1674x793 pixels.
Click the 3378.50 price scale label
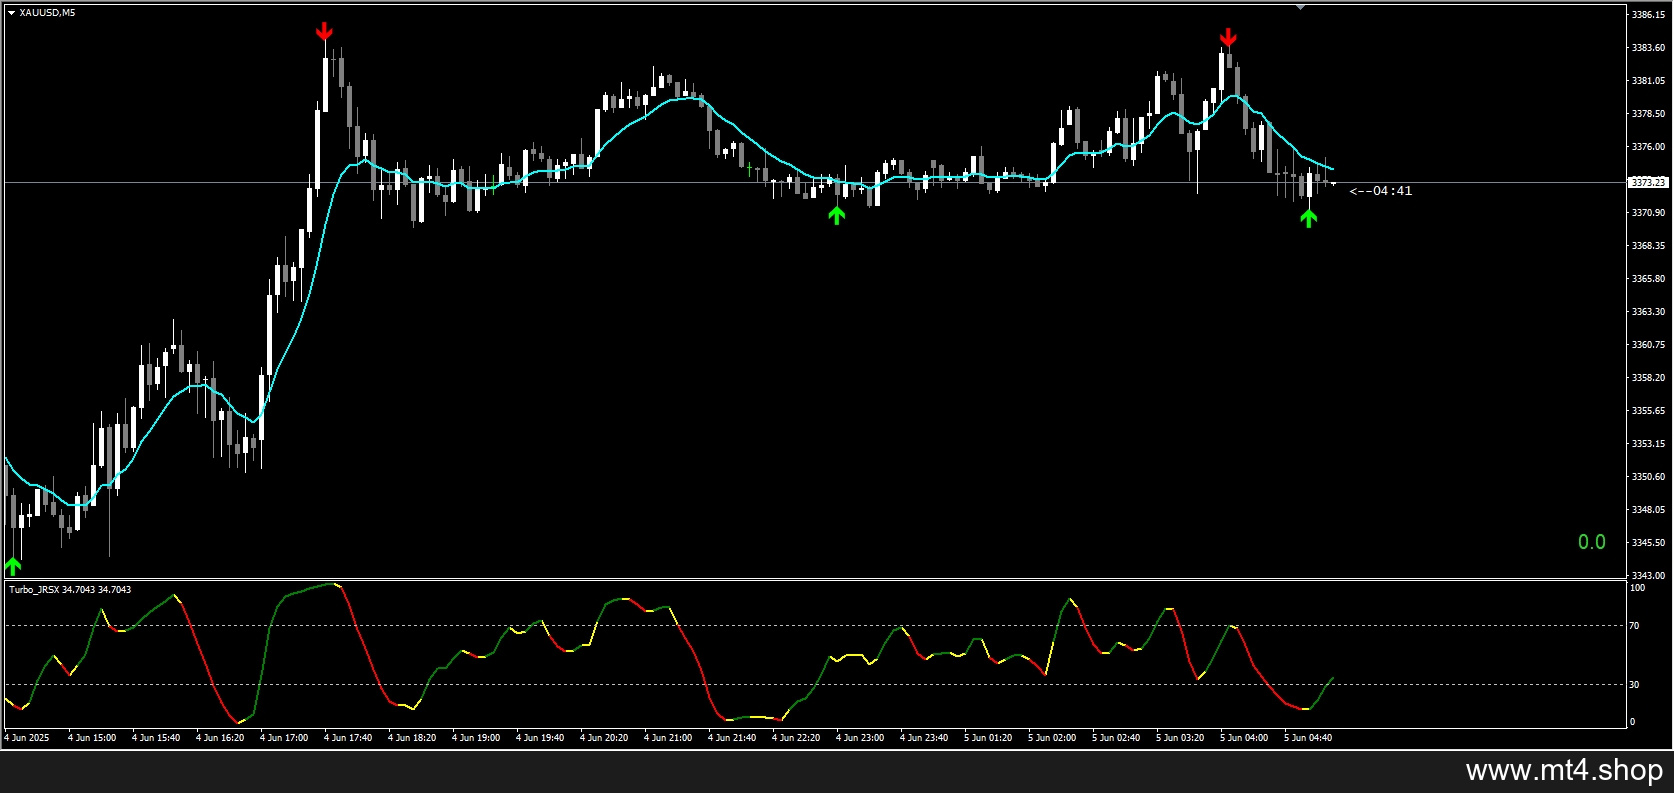(x=1648, y=114)
